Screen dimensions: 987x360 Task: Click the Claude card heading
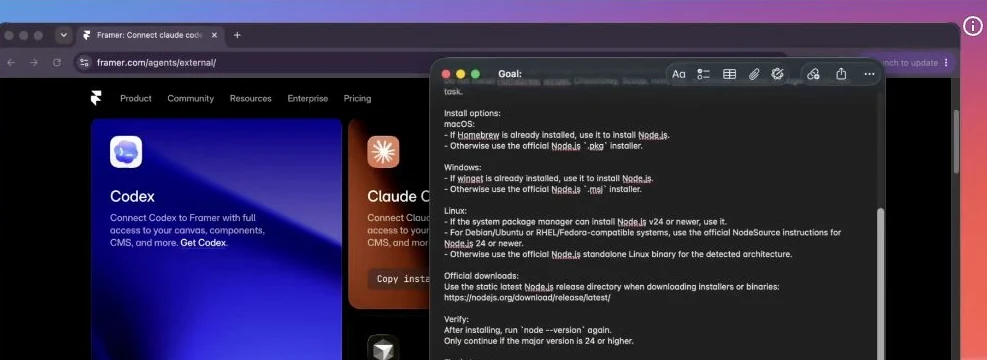pos(398,196)
